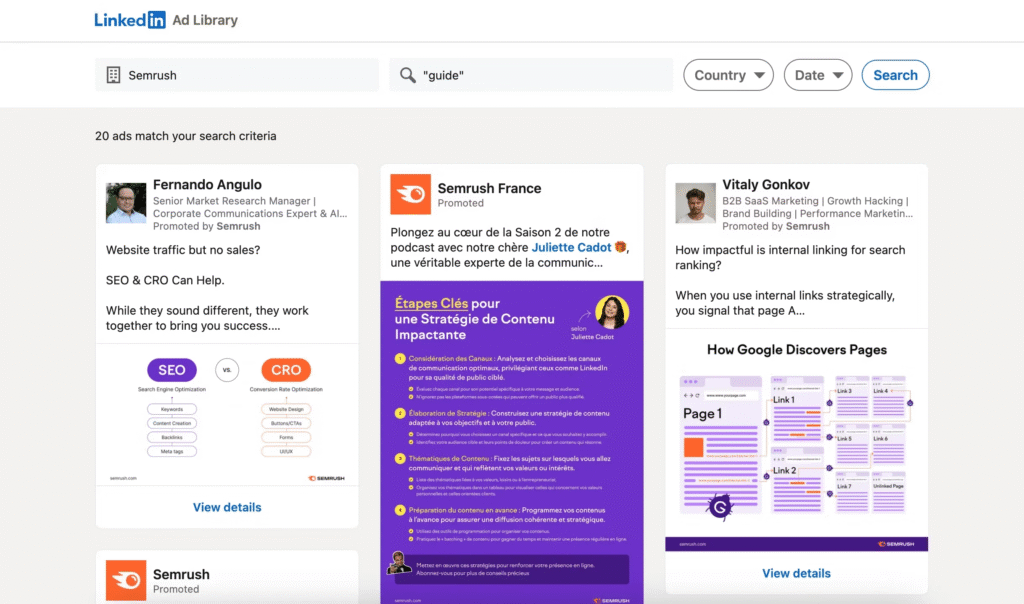The width and height of the screenshot is (1024, 604).
Task: Select "20 ads match your search criteria" text
Action: tap(186, 136)
